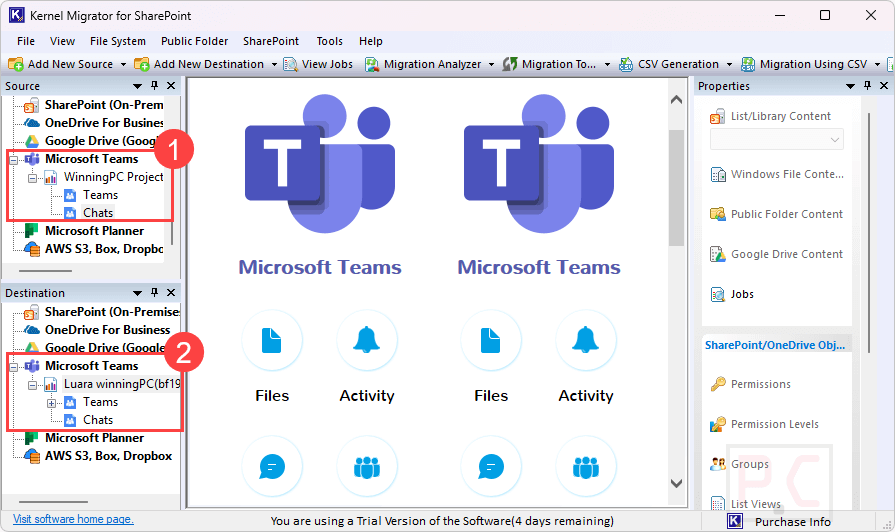Click the center pane scroll up arrow
The height and width of the screenshot is (532, 895).
point(676,100)
